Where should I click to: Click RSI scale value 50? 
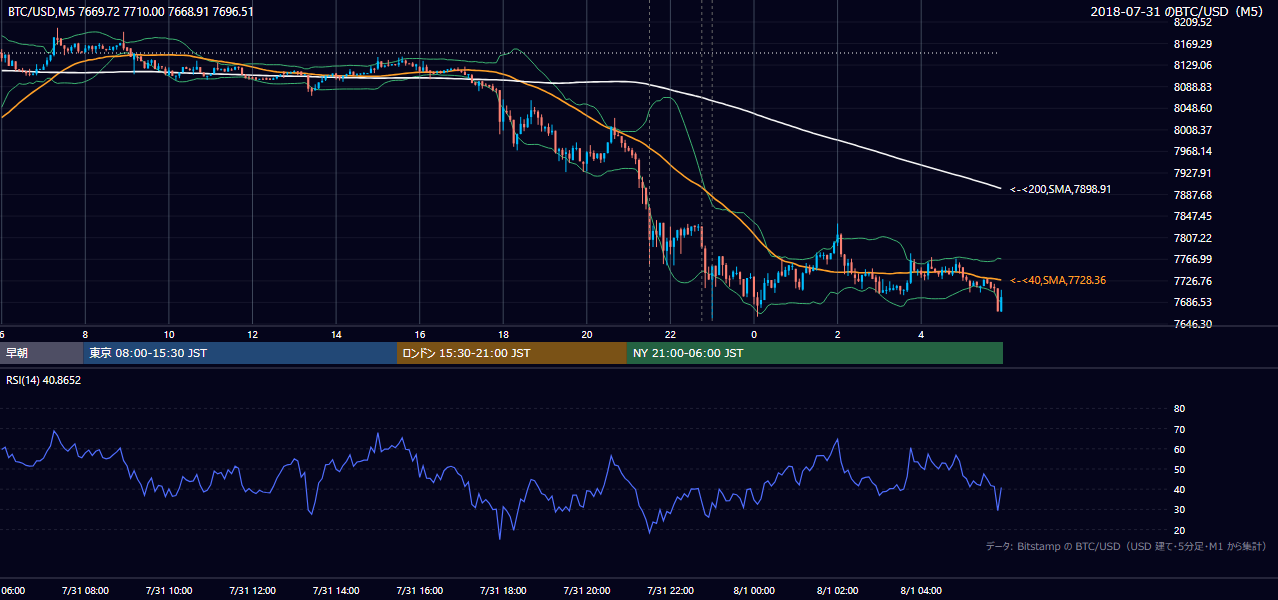pyautogui.click(x=1179, y=469)
